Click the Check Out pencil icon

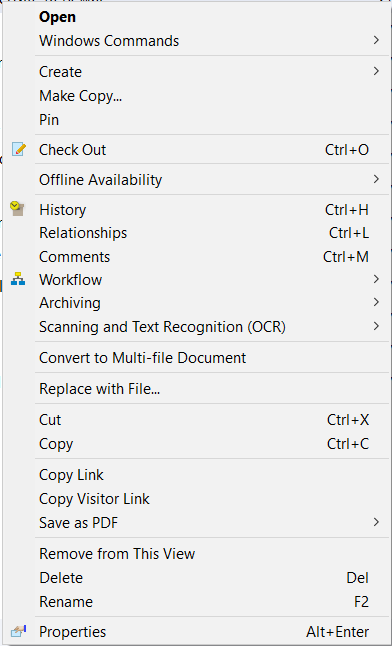(19, 149)
